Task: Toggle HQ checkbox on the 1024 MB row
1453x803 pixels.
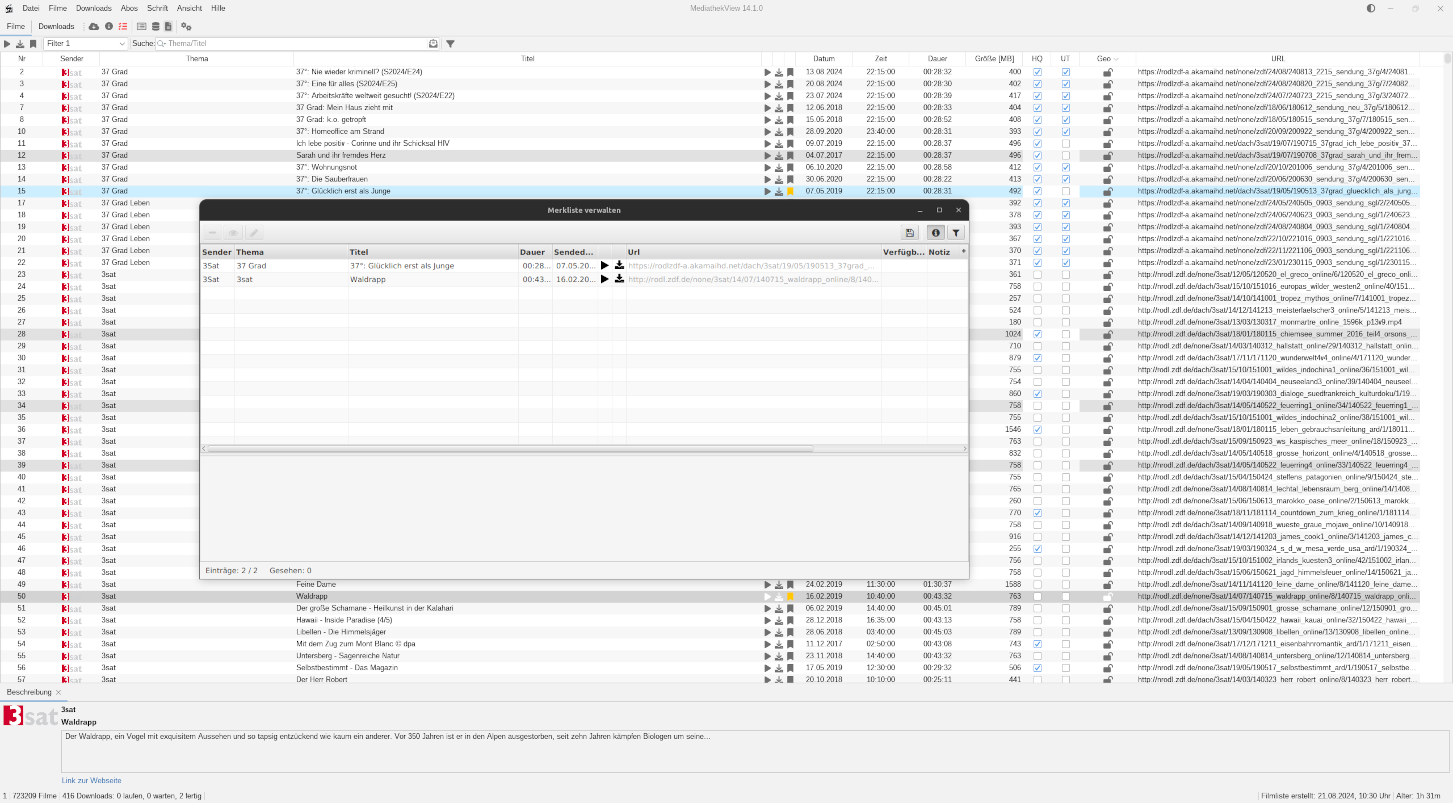Action: point(1037,334)
